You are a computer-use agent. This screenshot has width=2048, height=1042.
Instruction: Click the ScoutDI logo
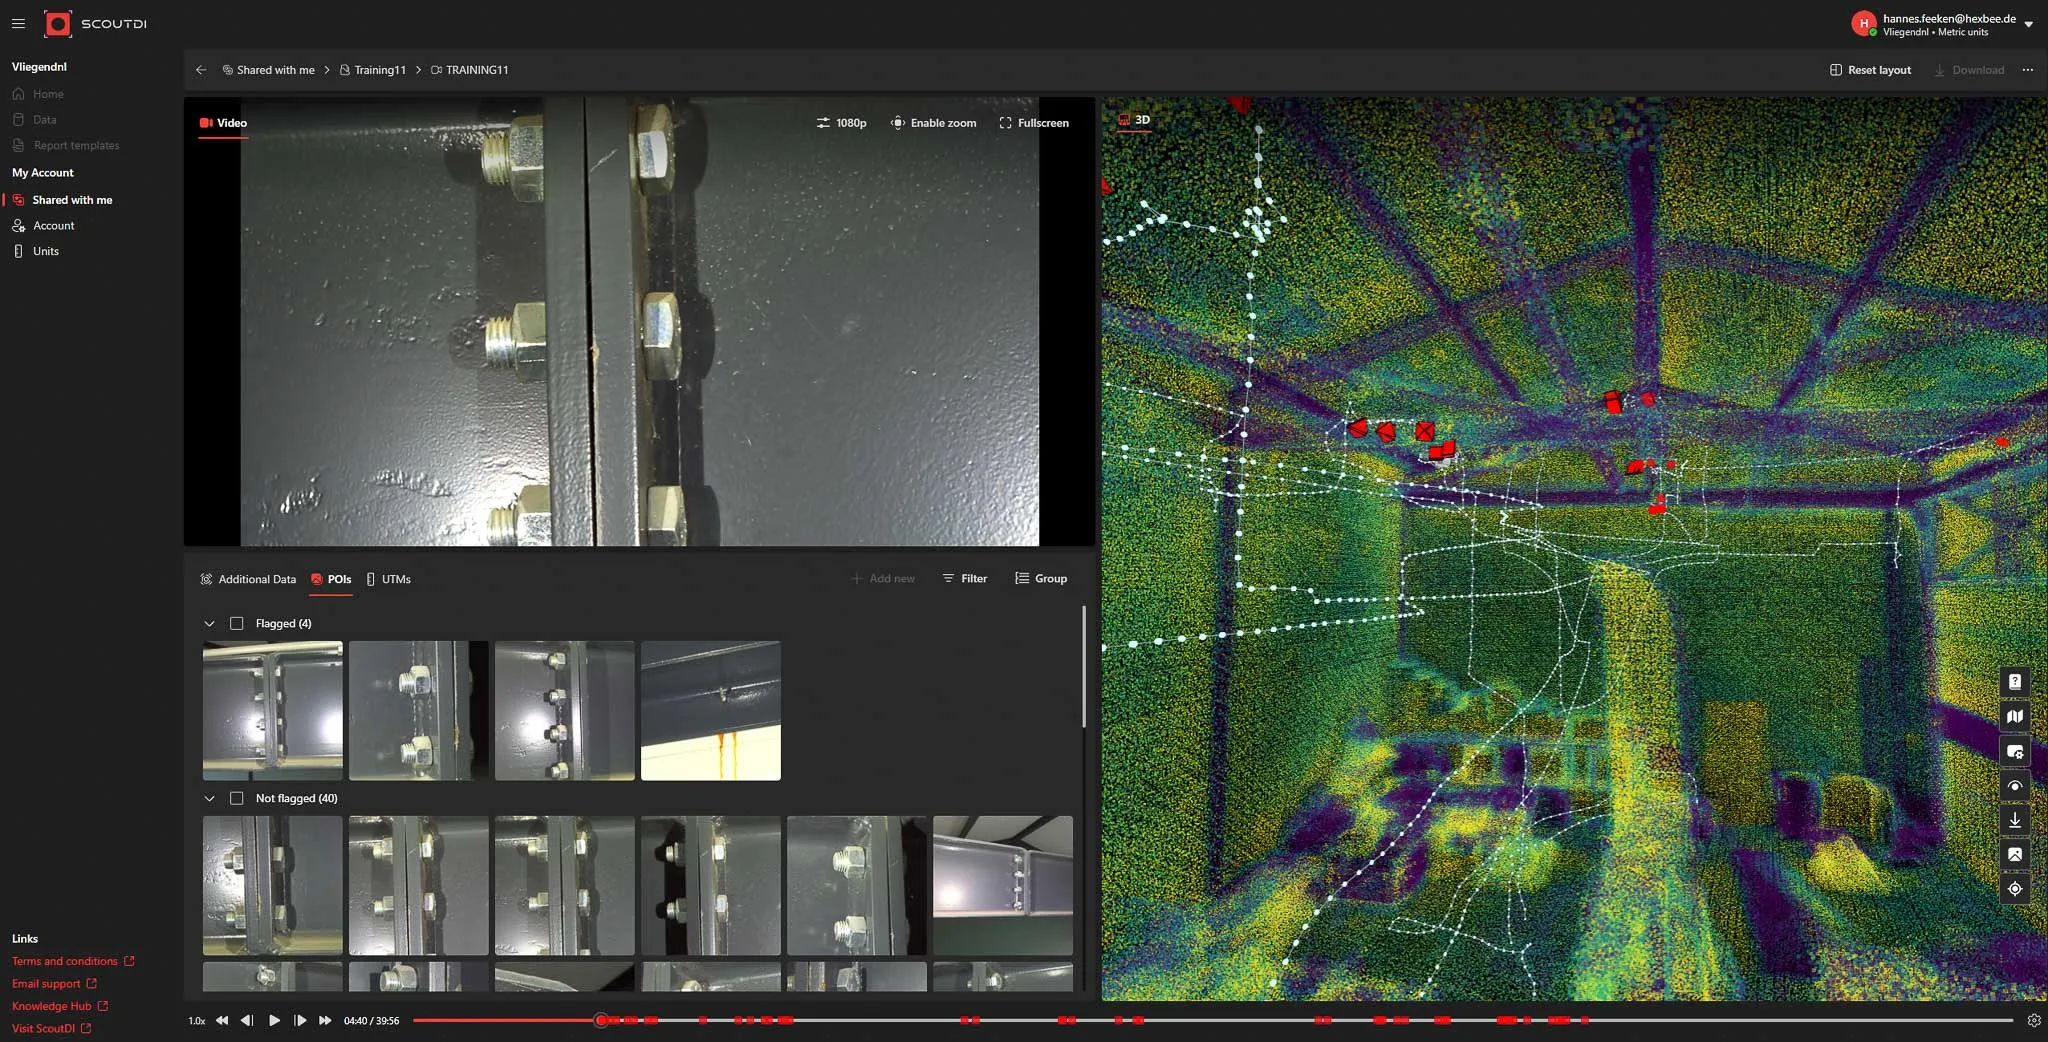click(x=95, y=23)
